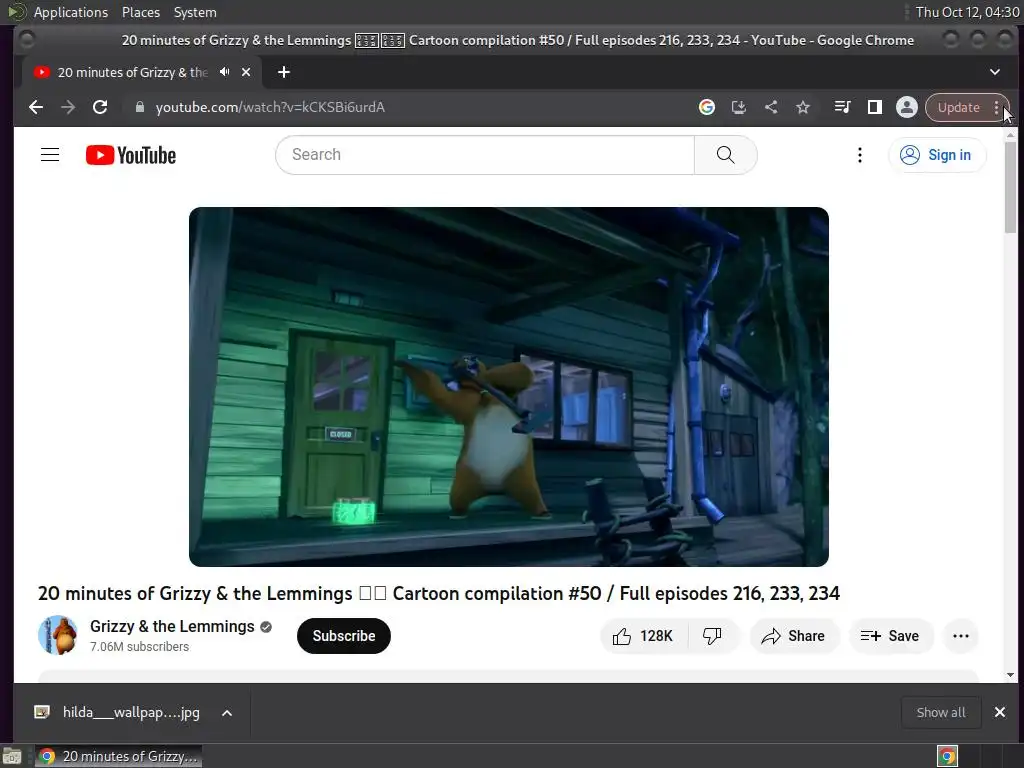The image size is (1024, 768).
Task: Click the address bar URL
Action: (270, 107)
